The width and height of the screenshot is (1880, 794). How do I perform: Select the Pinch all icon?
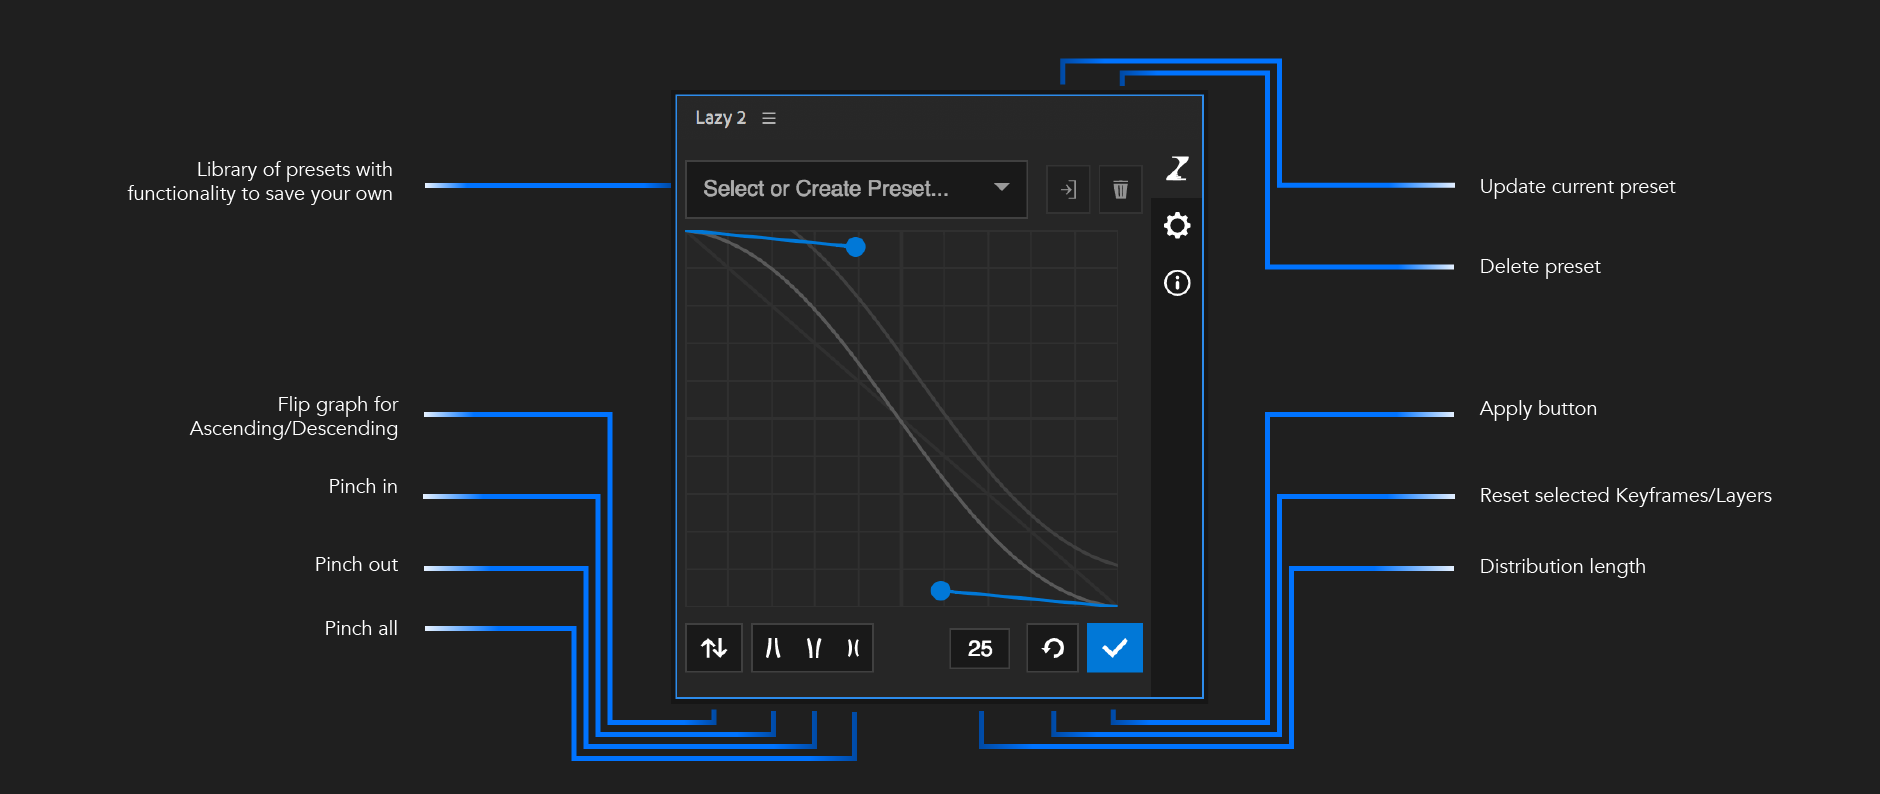click(x=853, y=648)
